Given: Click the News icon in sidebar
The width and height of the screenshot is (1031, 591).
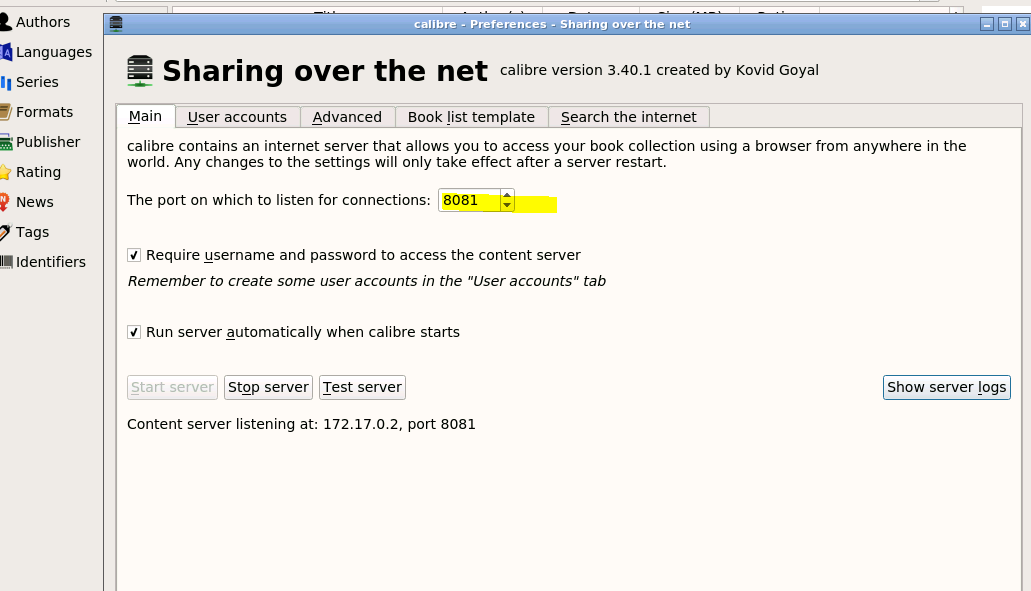Looking at the screenshot, I should [5, 202].
